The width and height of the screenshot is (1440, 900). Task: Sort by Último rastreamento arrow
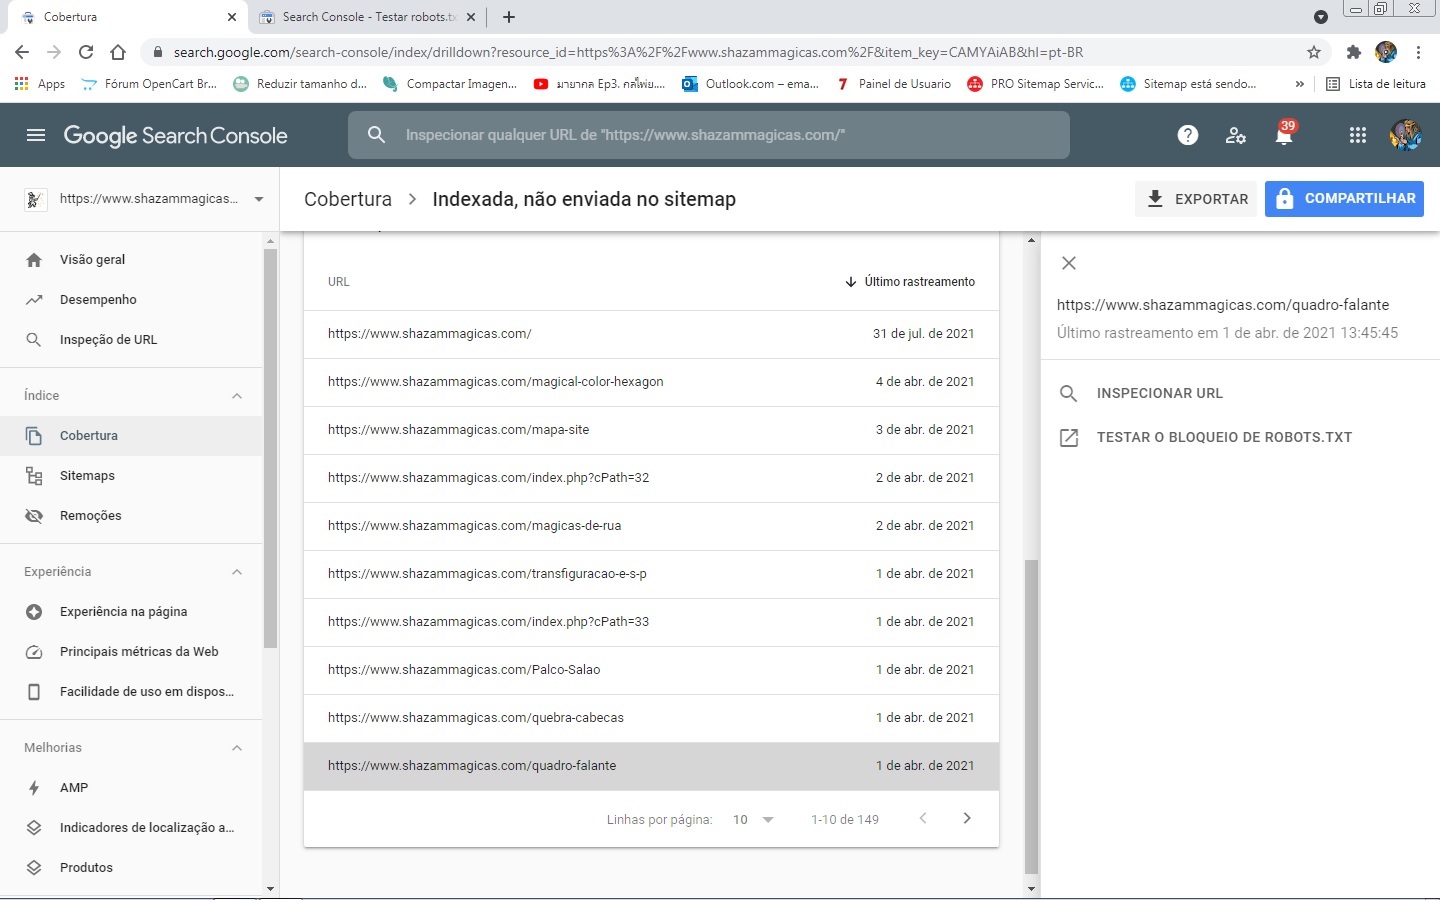851,282
